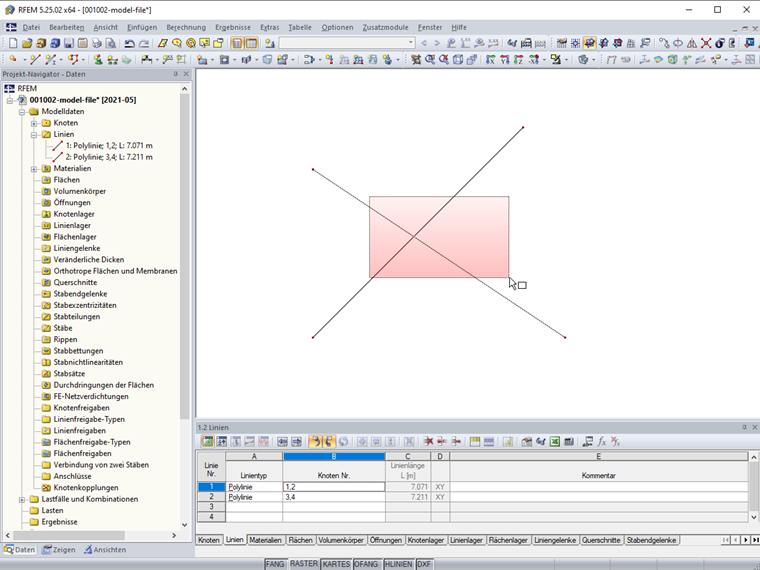Toggle the table display button
Image resolution: width=760 pixels, height=570 pixels.
[251, 43]
